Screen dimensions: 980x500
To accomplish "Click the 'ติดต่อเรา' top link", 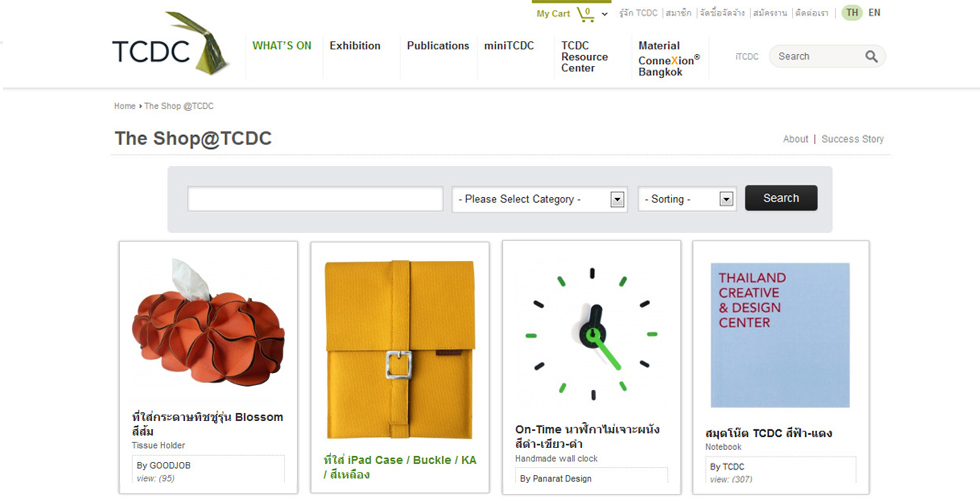I will 812,13.
